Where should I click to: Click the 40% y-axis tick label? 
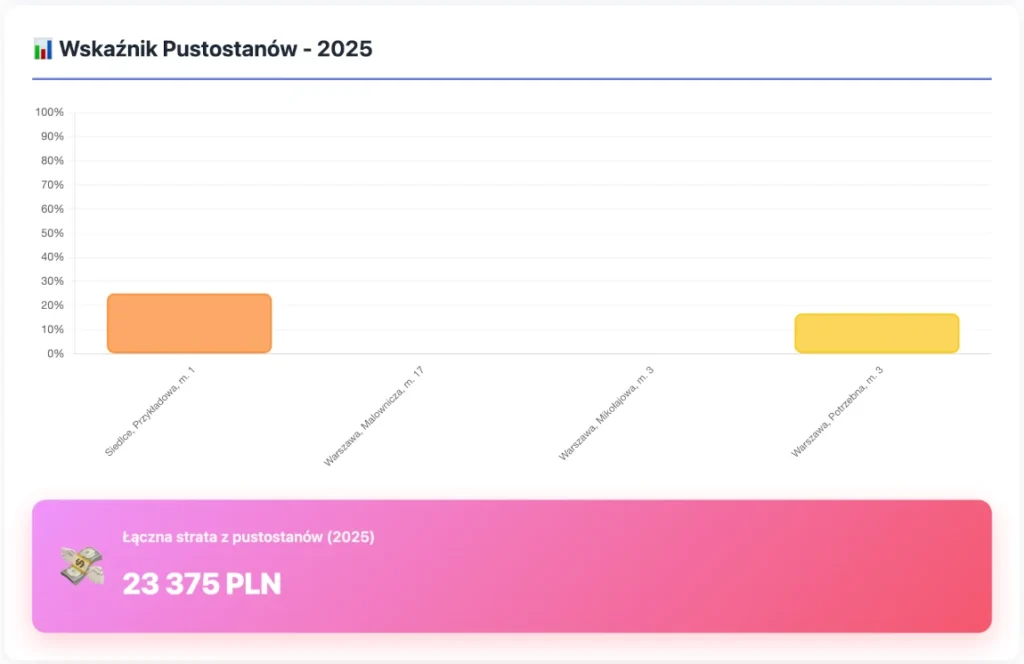click(52, 257)
